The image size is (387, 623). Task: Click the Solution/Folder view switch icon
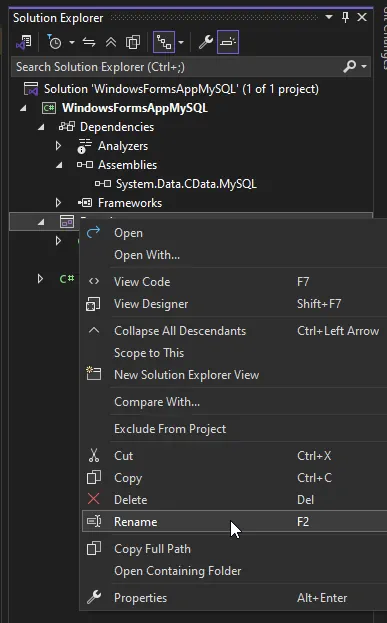point(24,42)
